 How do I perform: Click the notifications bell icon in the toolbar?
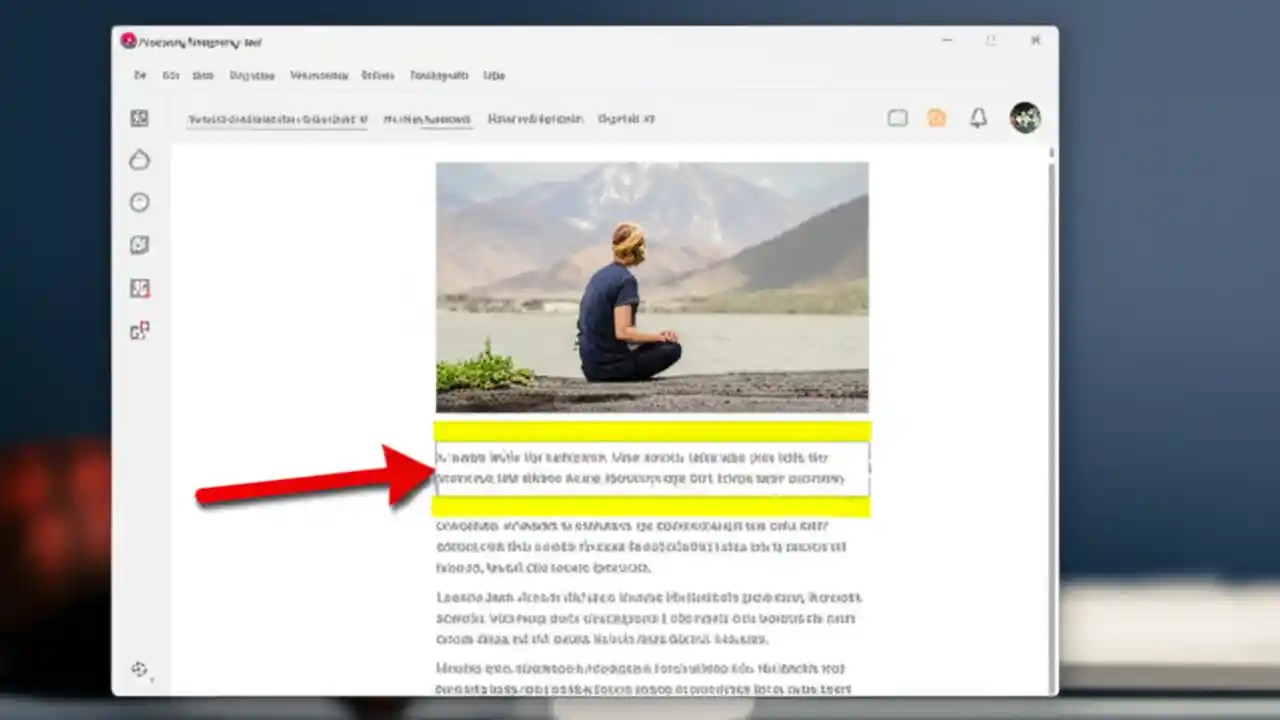[978, 118]
